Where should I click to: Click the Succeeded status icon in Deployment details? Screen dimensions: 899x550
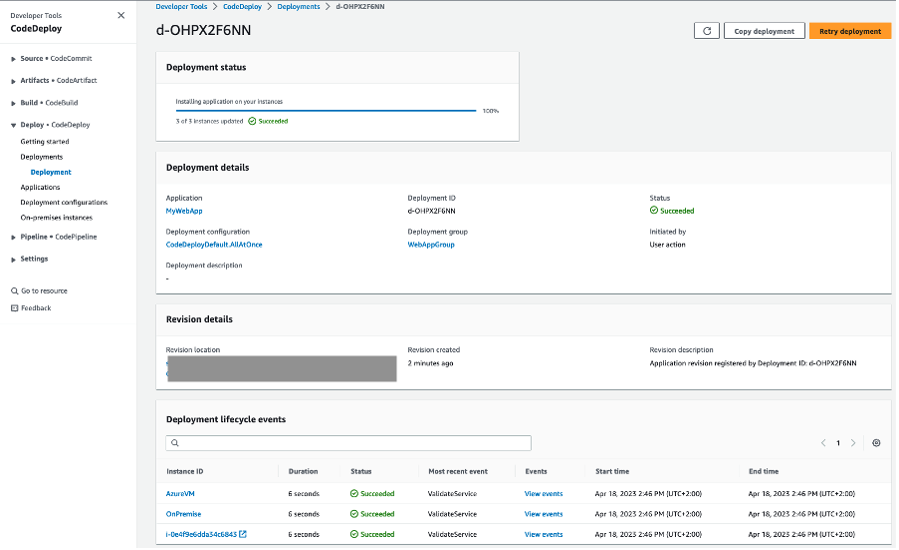655,211
